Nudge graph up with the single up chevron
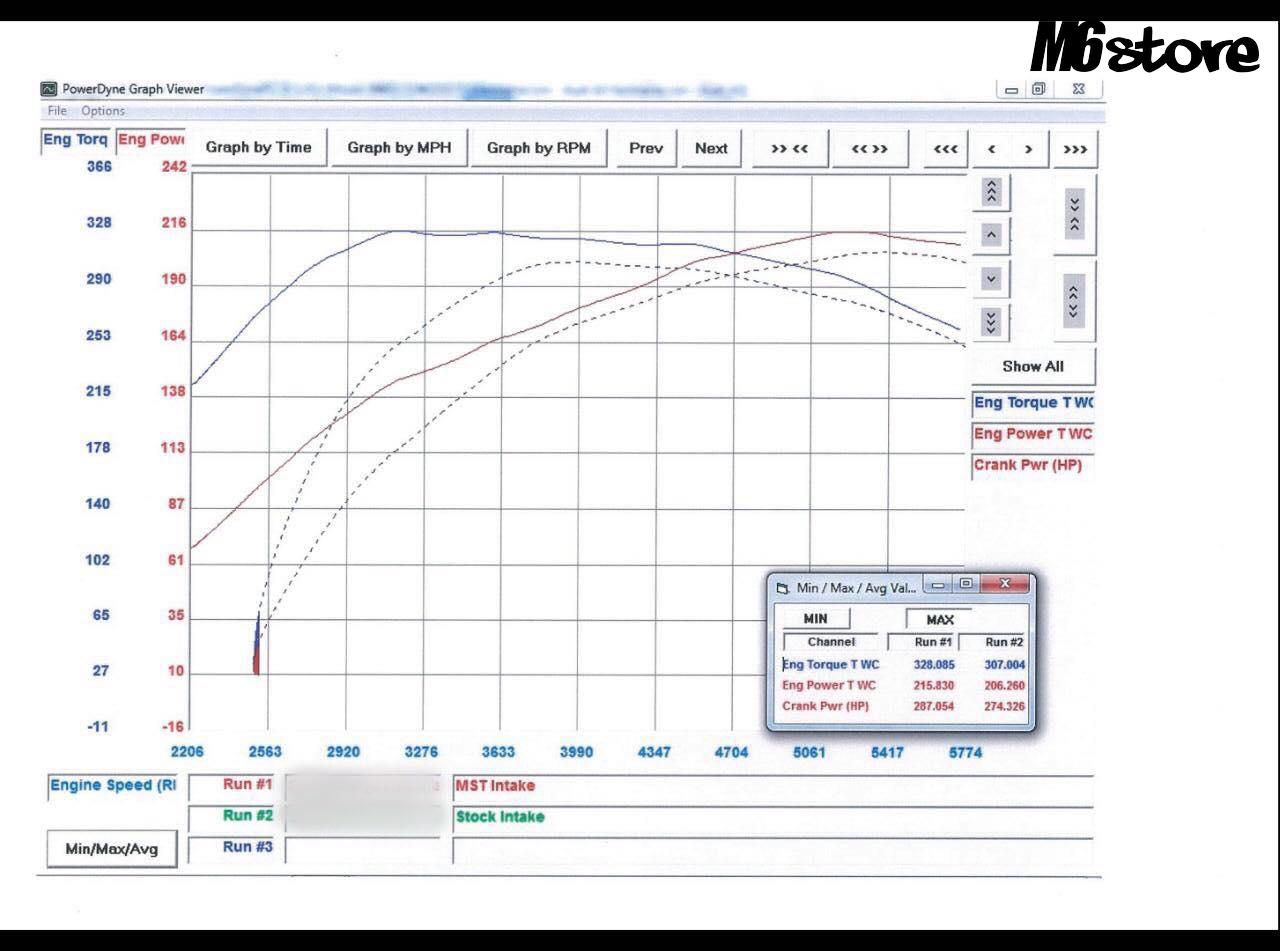Viewport: 1280px width, 951px height. point(992,236)
